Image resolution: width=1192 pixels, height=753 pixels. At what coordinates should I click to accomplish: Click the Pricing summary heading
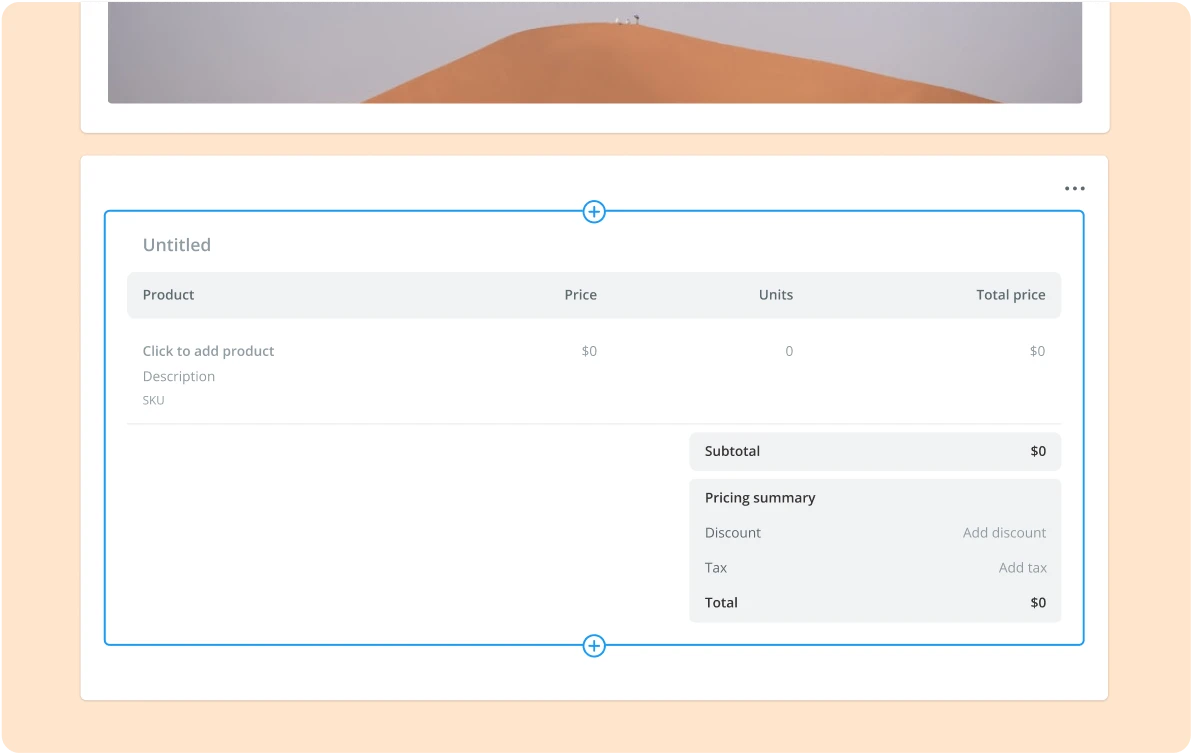[x=759, y=498]
